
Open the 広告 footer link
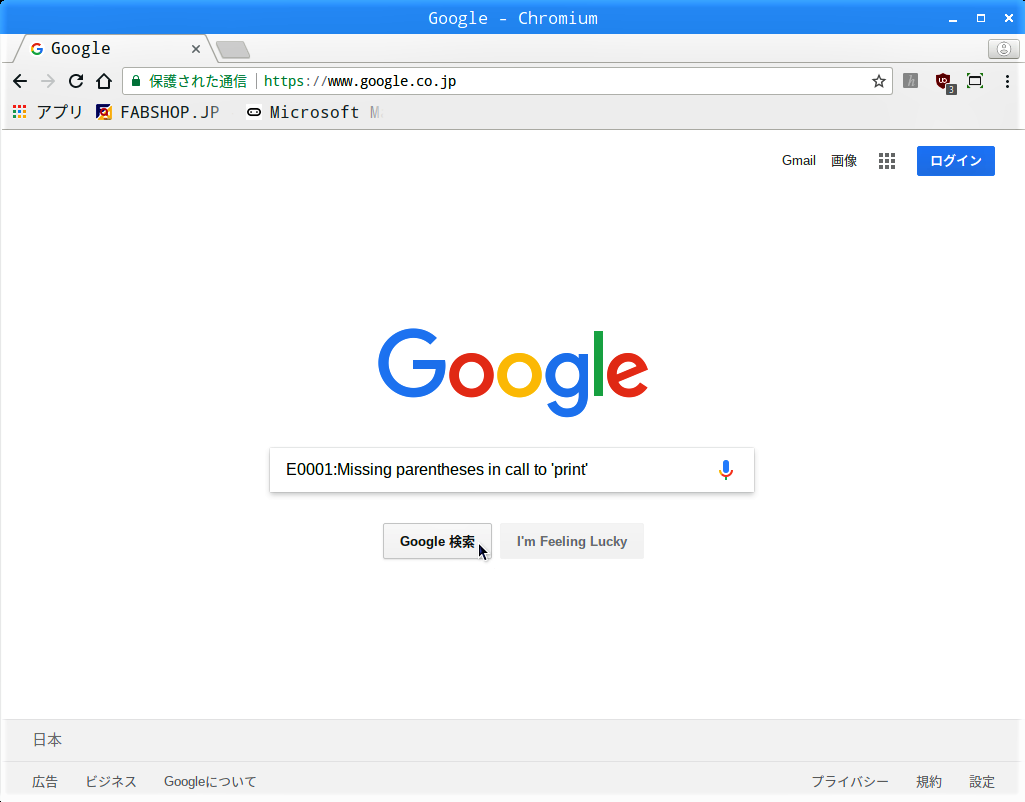click(x=45, y=782)
